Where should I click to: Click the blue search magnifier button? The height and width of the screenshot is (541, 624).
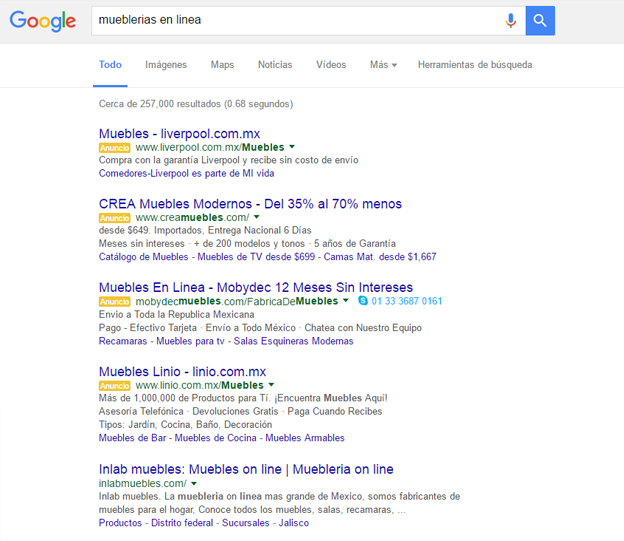pyautogui.click(x=540, y=20)
